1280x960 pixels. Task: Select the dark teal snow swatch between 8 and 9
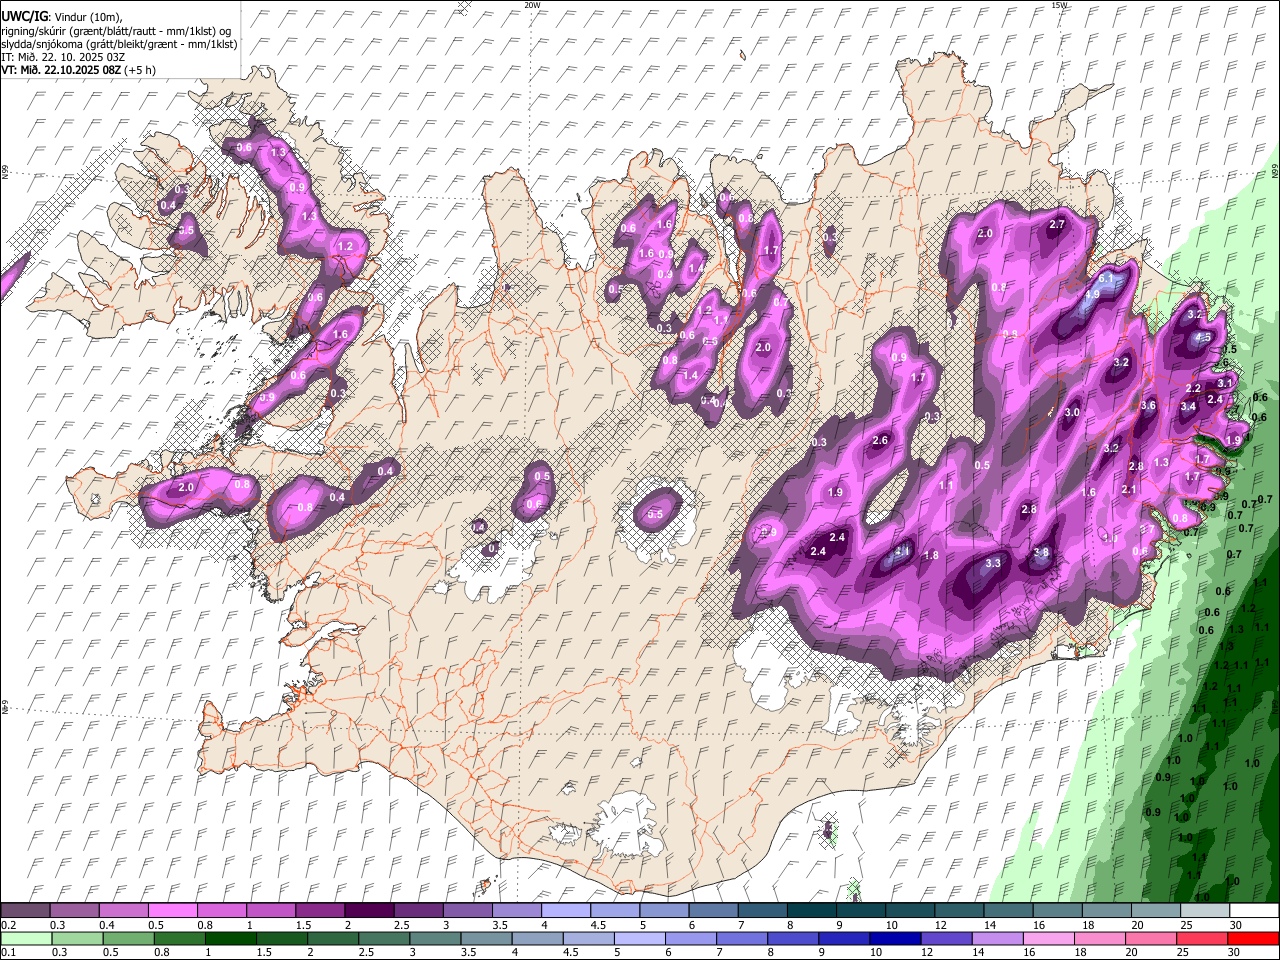[811, 911]
